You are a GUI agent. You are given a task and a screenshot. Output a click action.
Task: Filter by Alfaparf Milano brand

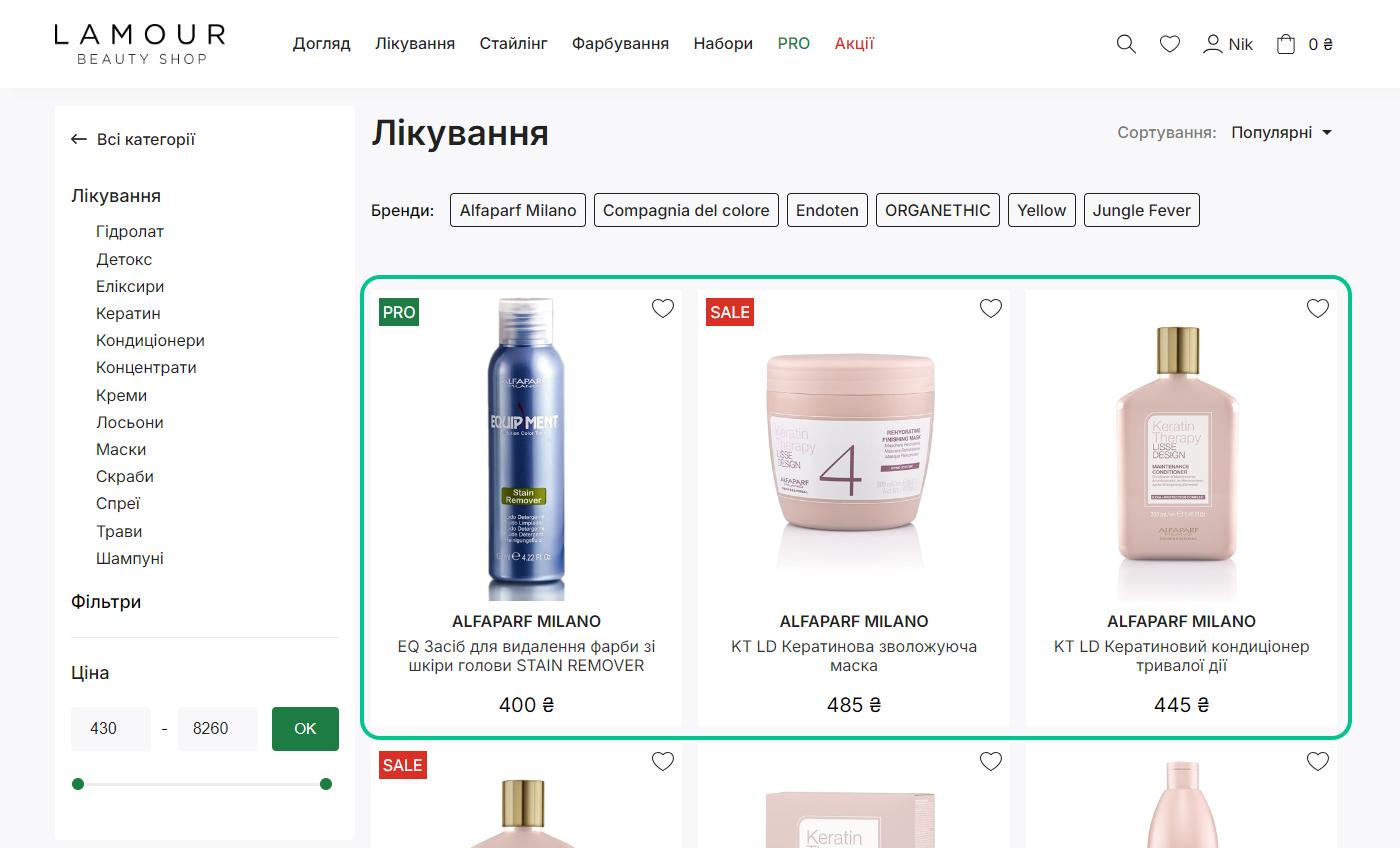tap(518, 210)
